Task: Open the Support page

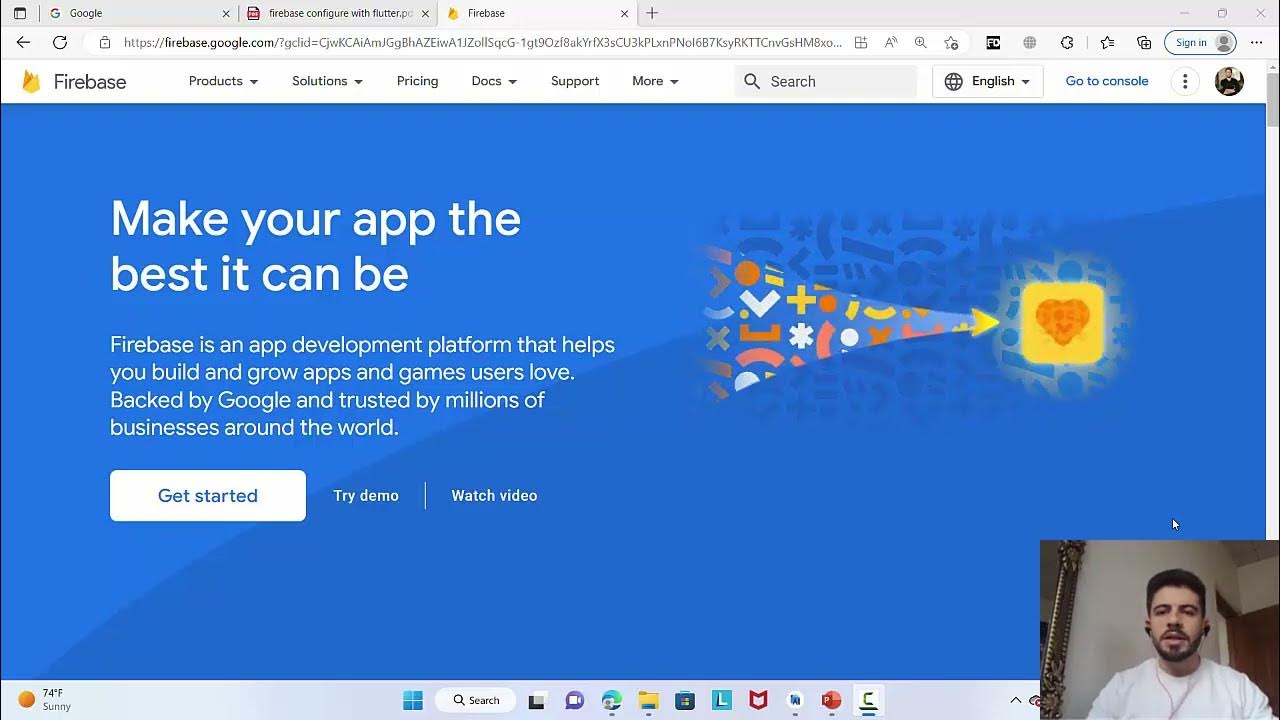Action: (575, 81)
